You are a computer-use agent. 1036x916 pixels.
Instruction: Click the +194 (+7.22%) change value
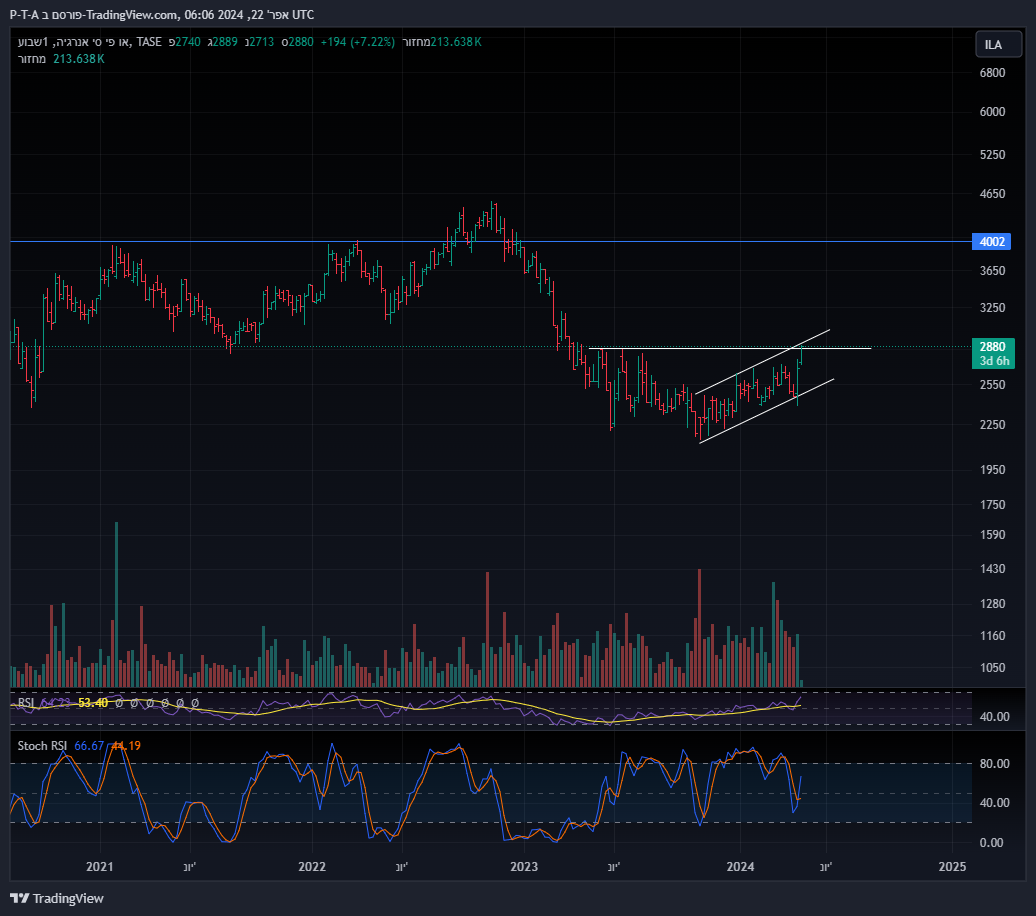tap(358, 42)
